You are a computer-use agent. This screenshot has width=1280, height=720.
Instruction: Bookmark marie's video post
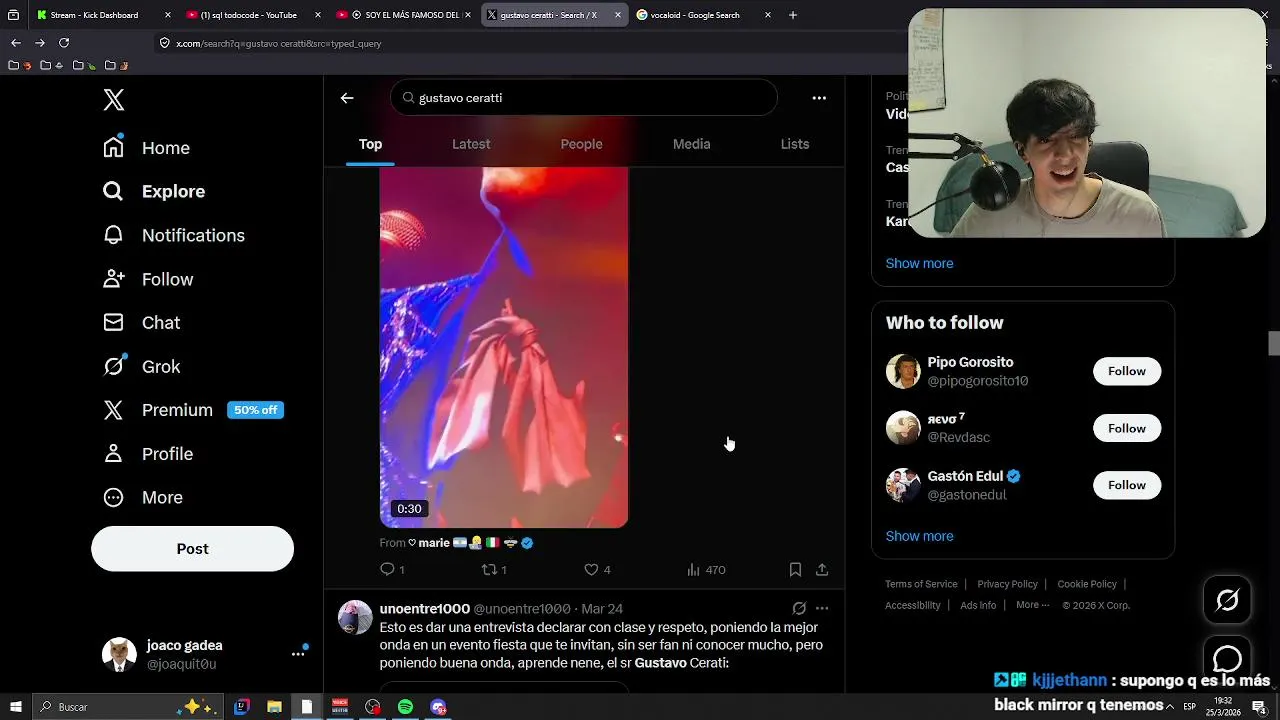coord(795,570)
